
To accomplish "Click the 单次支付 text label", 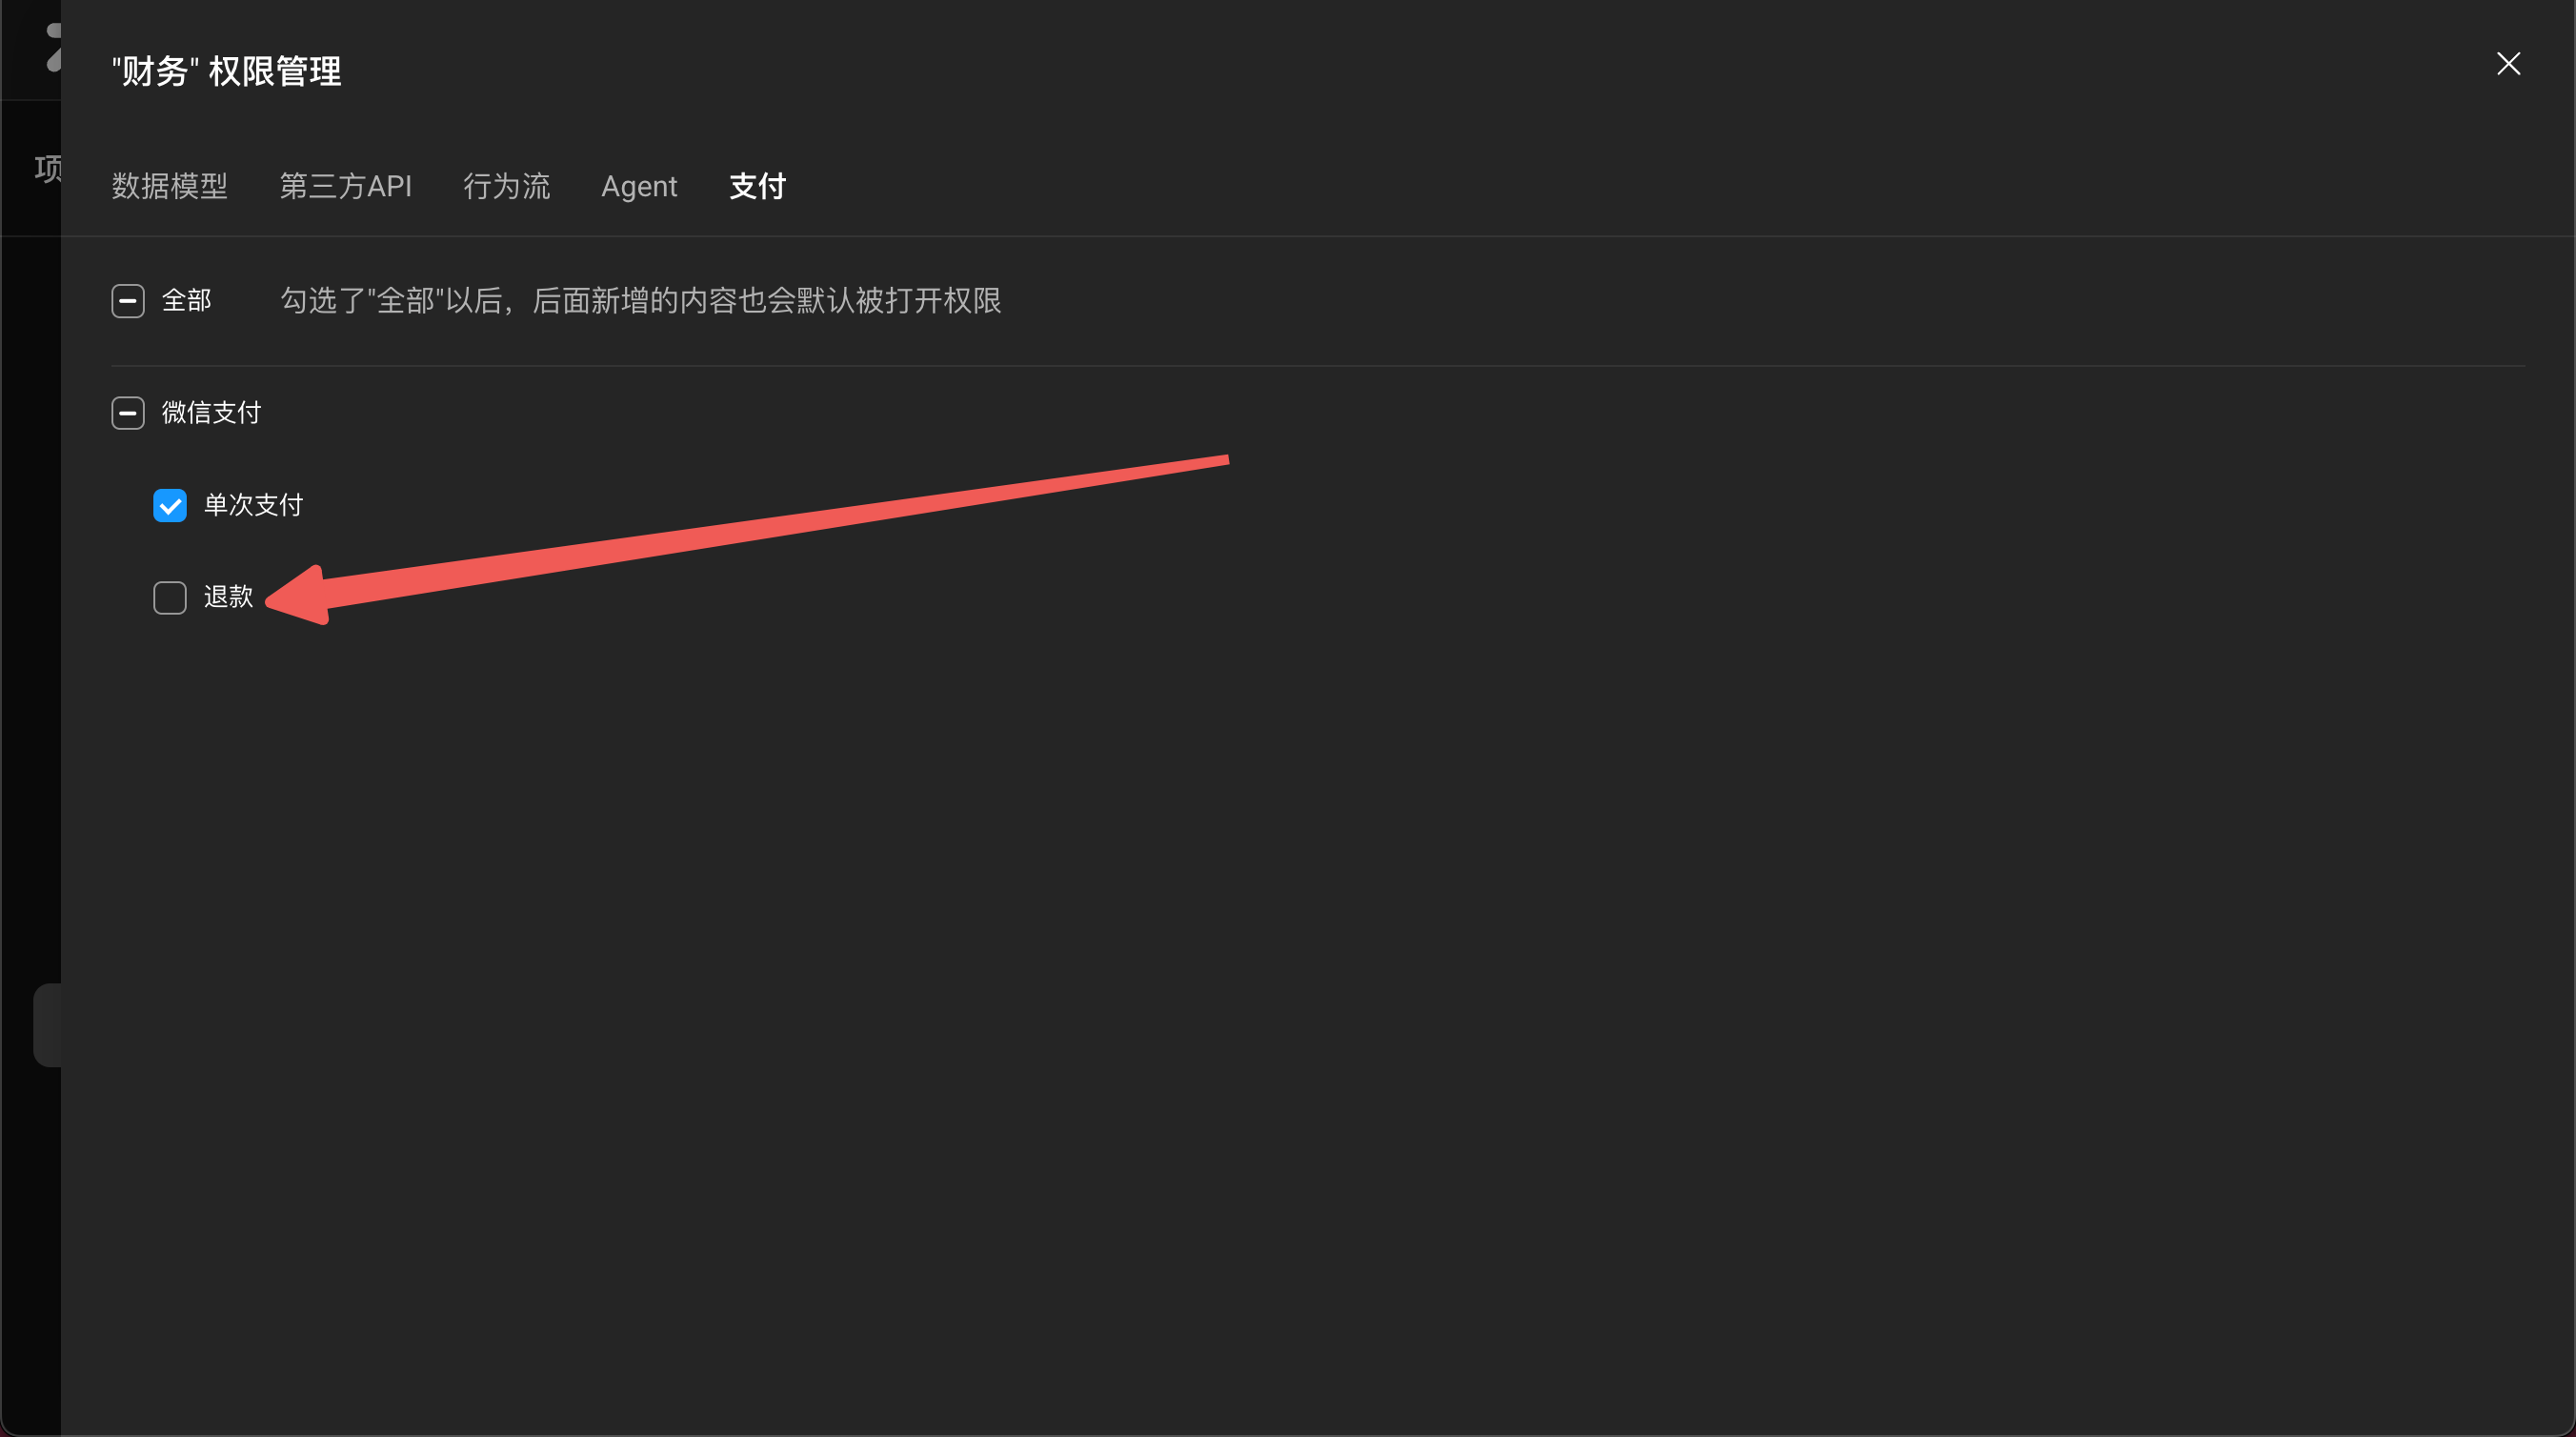I will click(x=253, y=505).
